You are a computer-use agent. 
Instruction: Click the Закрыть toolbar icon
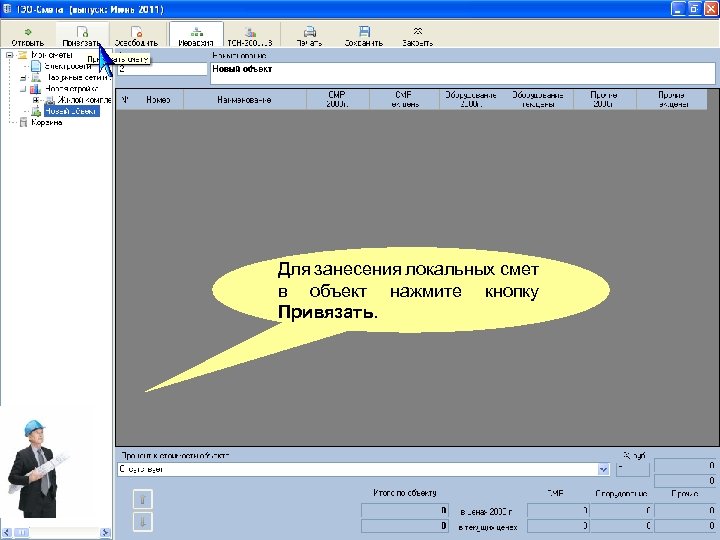[x=417, y=35]
